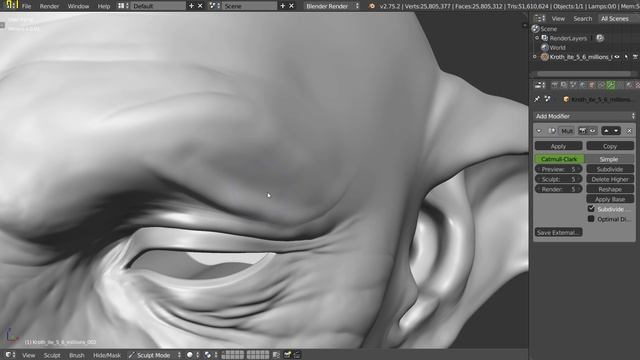Toggle the pin icon in properties context

537,99
